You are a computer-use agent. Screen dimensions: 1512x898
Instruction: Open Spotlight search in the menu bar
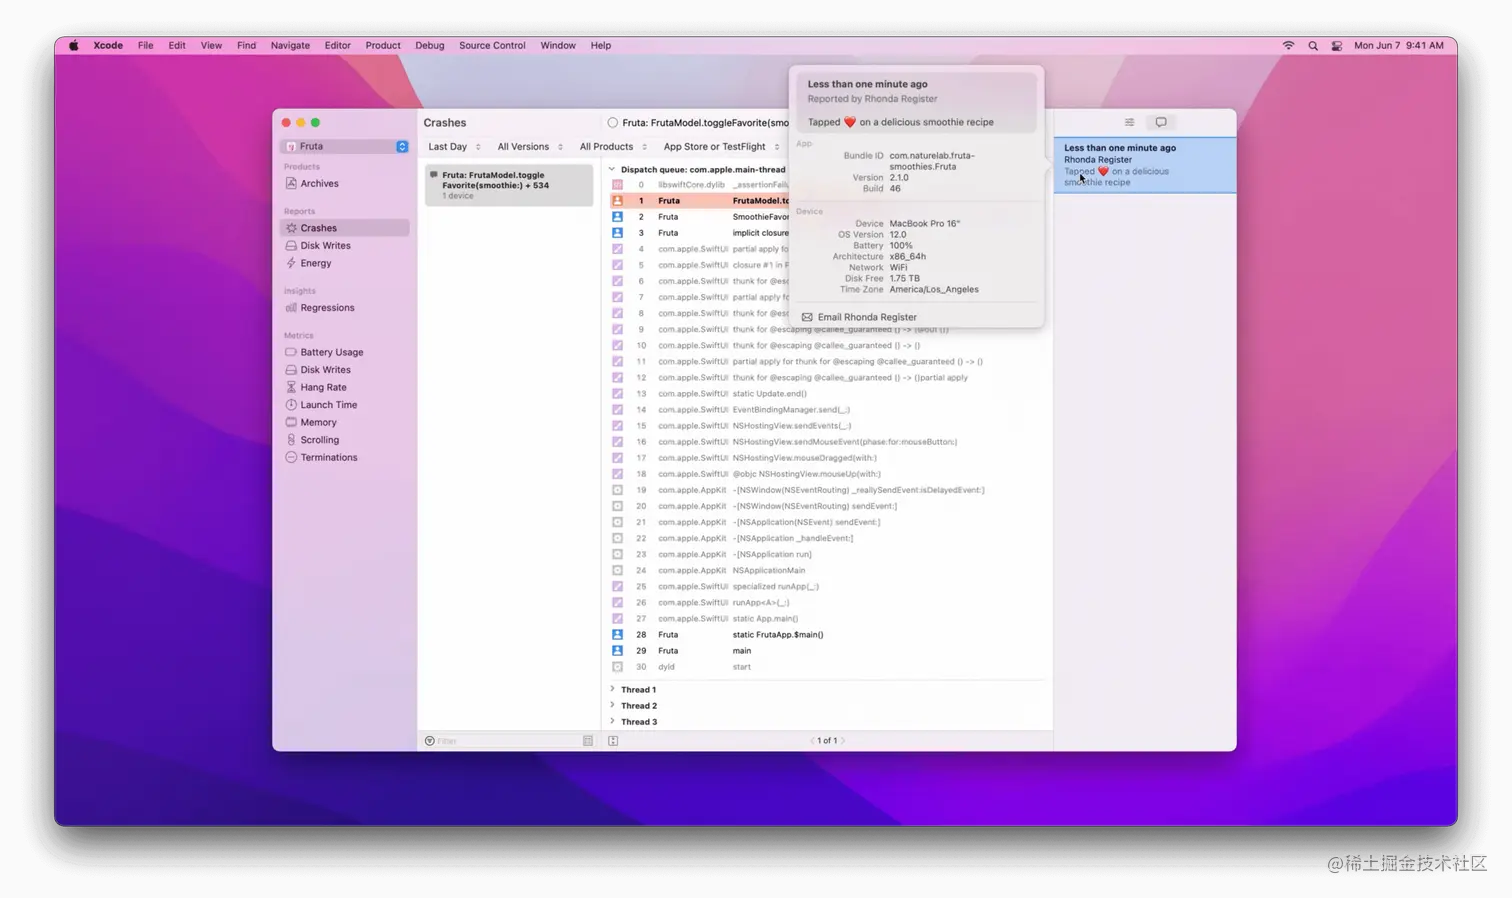coord(1313,46)
